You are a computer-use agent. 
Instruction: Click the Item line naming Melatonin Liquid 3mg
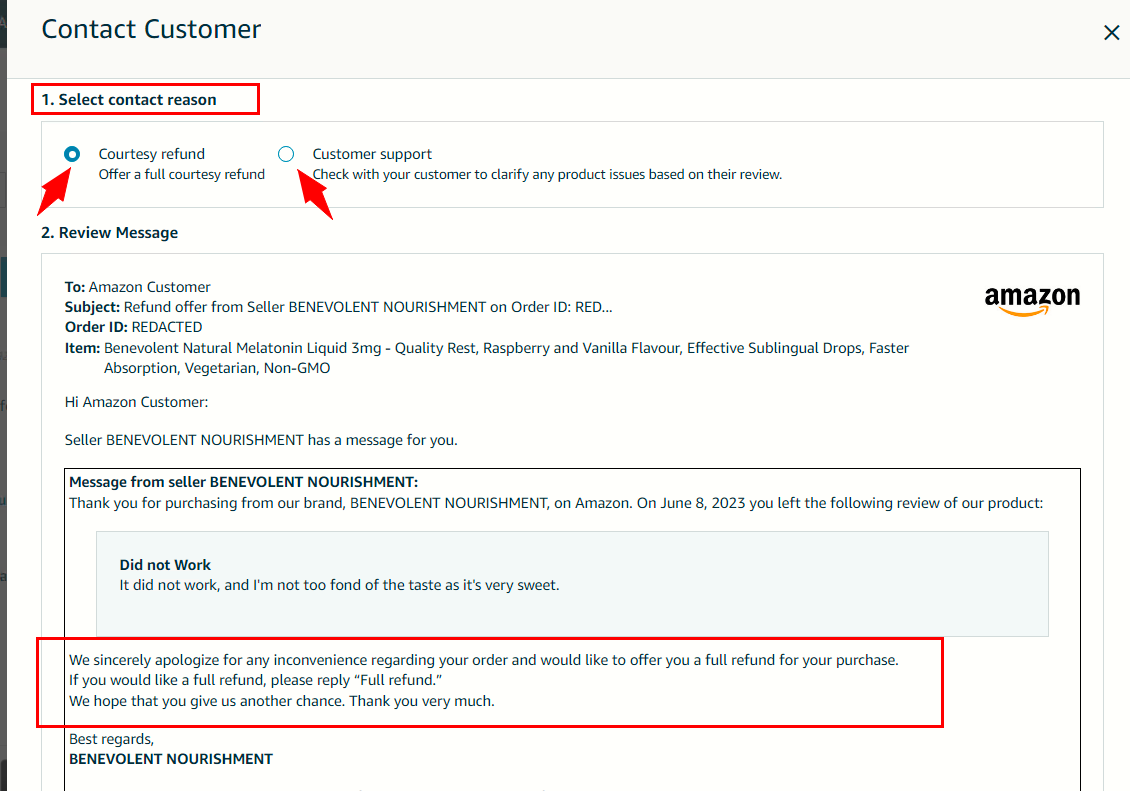tap(487, 348)
